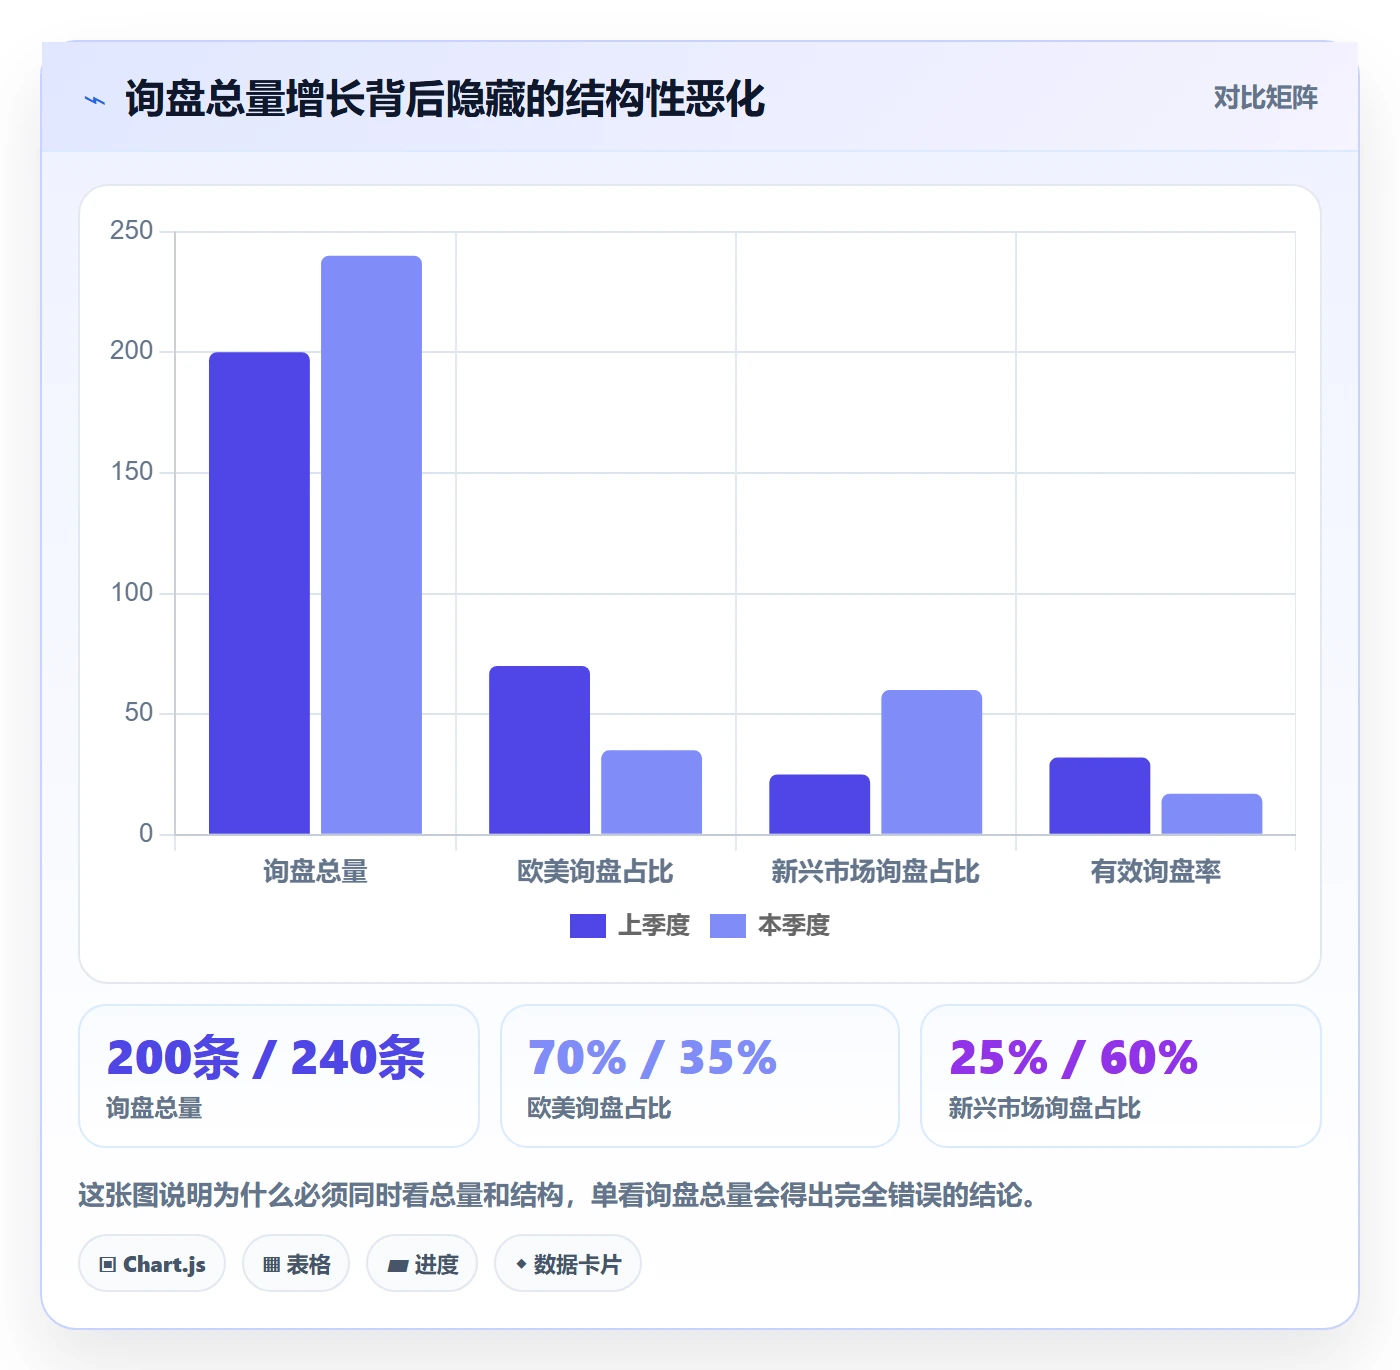
Task: Click the 欧美询盘占比 x-axis label under the chart
Action: (595, 872)
